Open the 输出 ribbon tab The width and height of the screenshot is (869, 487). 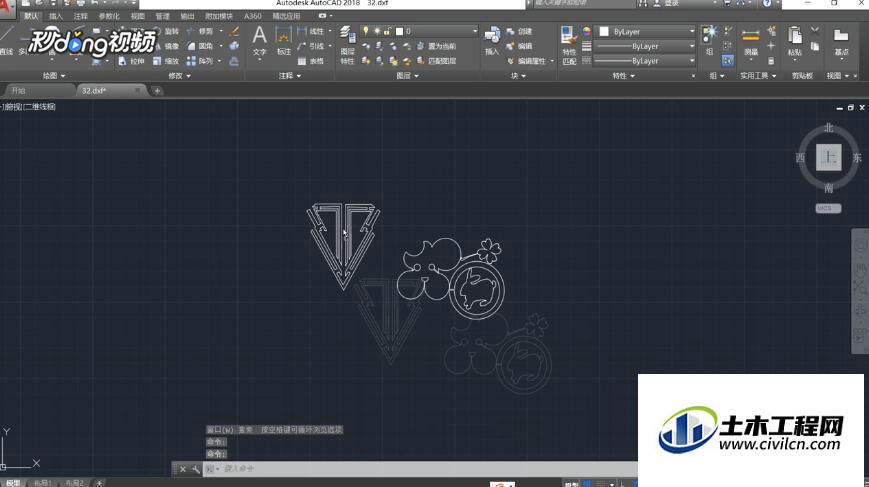click(x=187, y=16)
